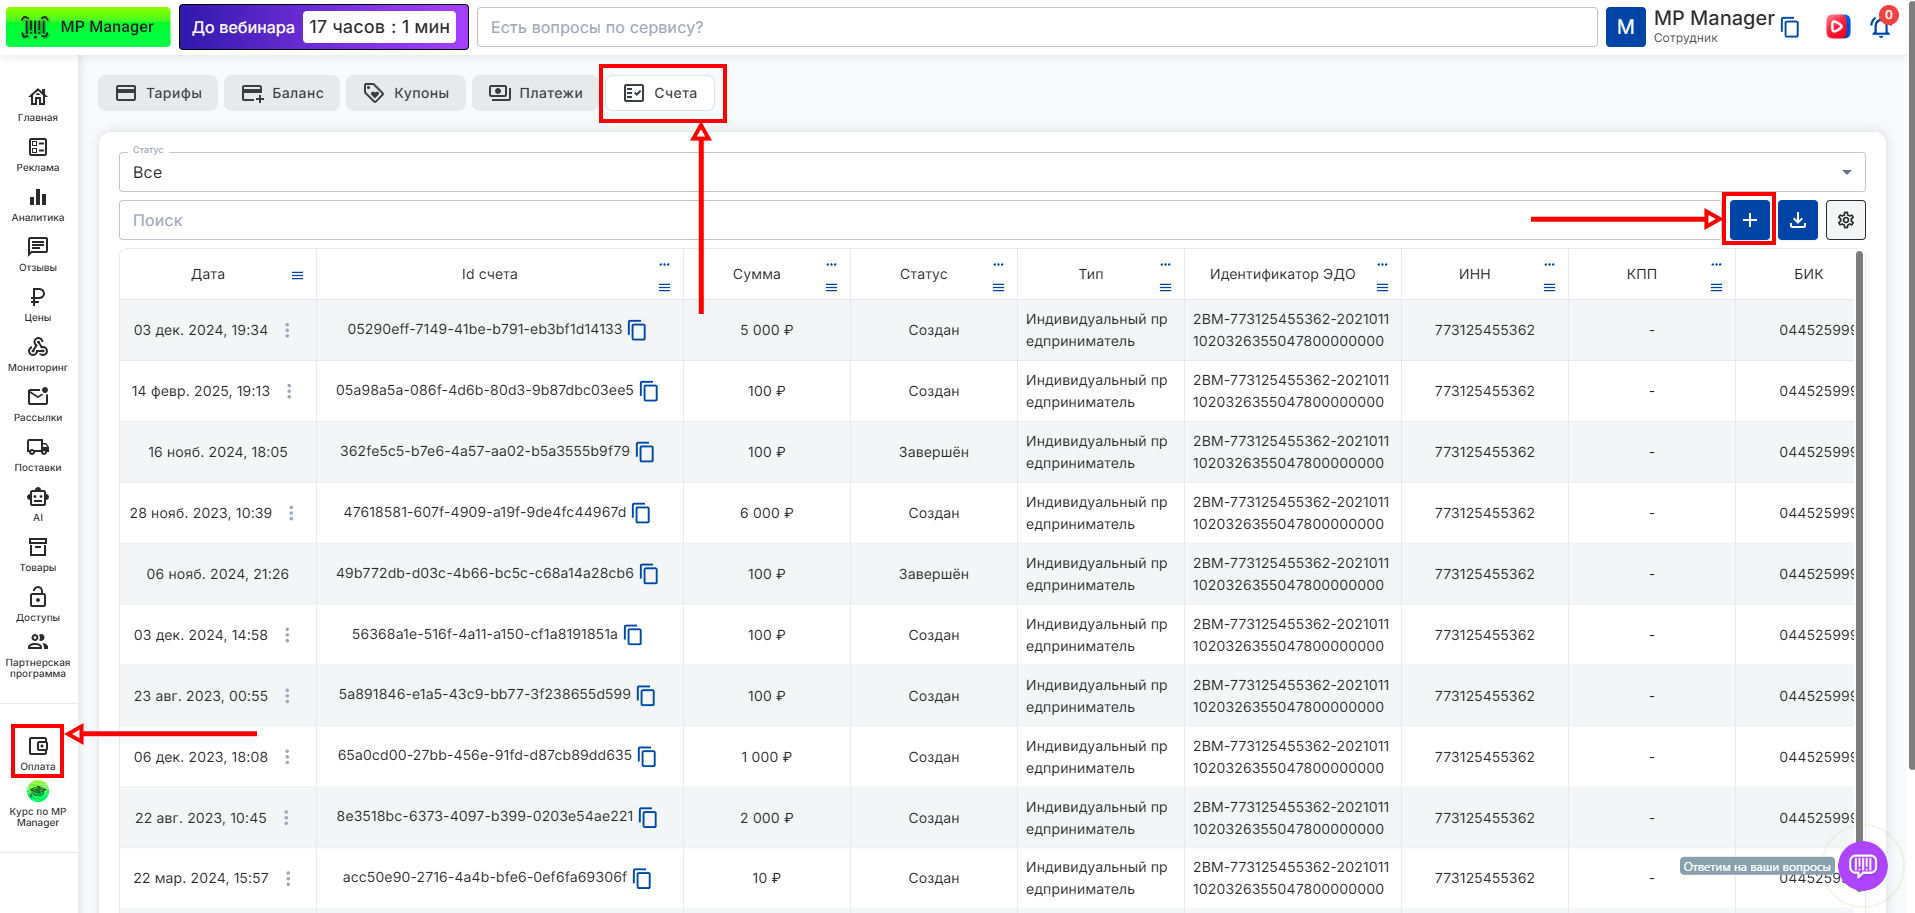Go to Мониторинг in sidebar
This screenshot has height=913, width=1915.
[x=38, y=354]
